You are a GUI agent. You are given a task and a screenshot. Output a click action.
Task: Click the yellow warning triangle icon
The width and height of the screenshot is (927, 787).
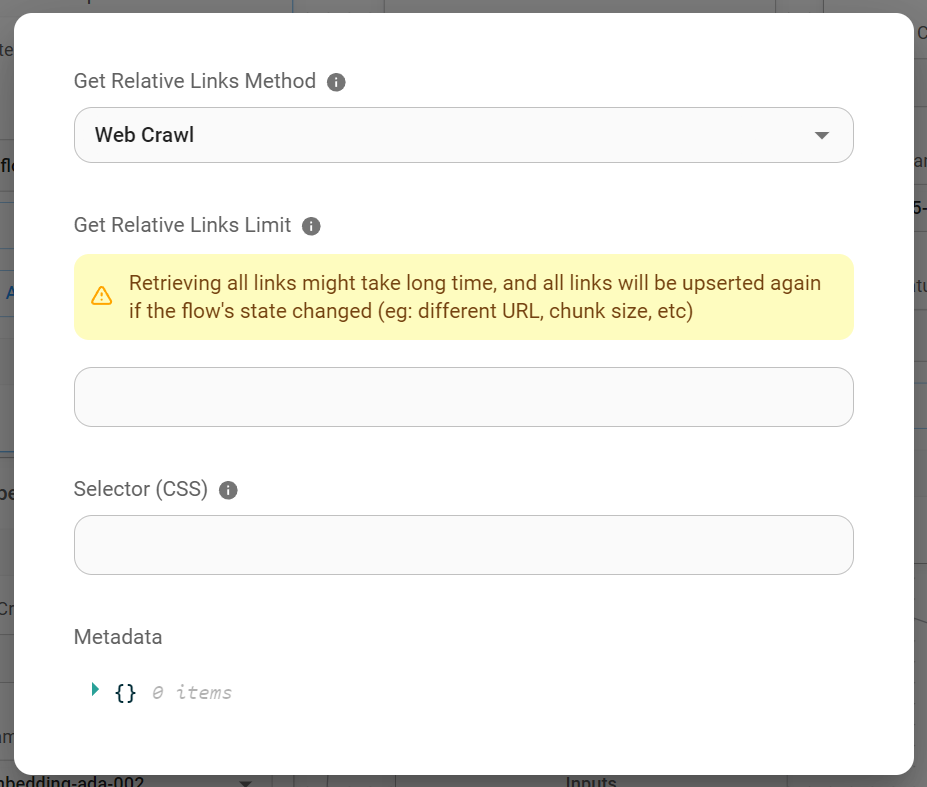102,296
